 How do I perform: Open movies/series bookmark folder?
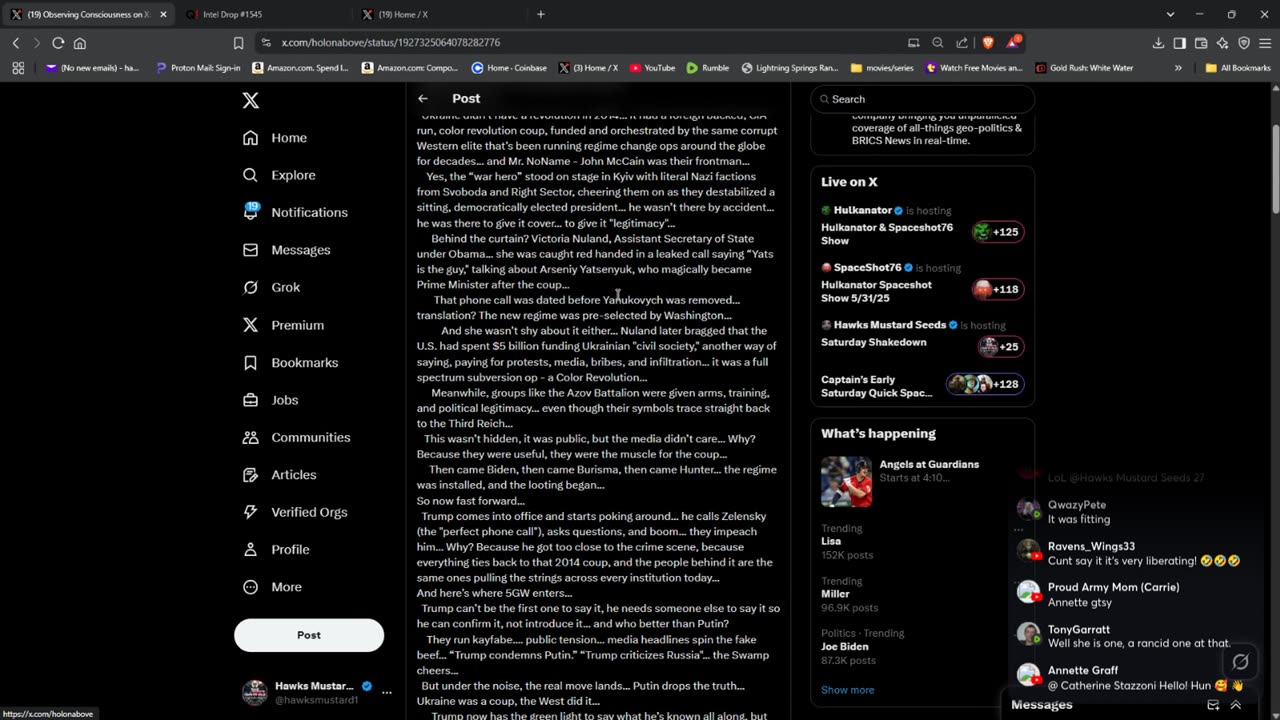pos(882,68)
